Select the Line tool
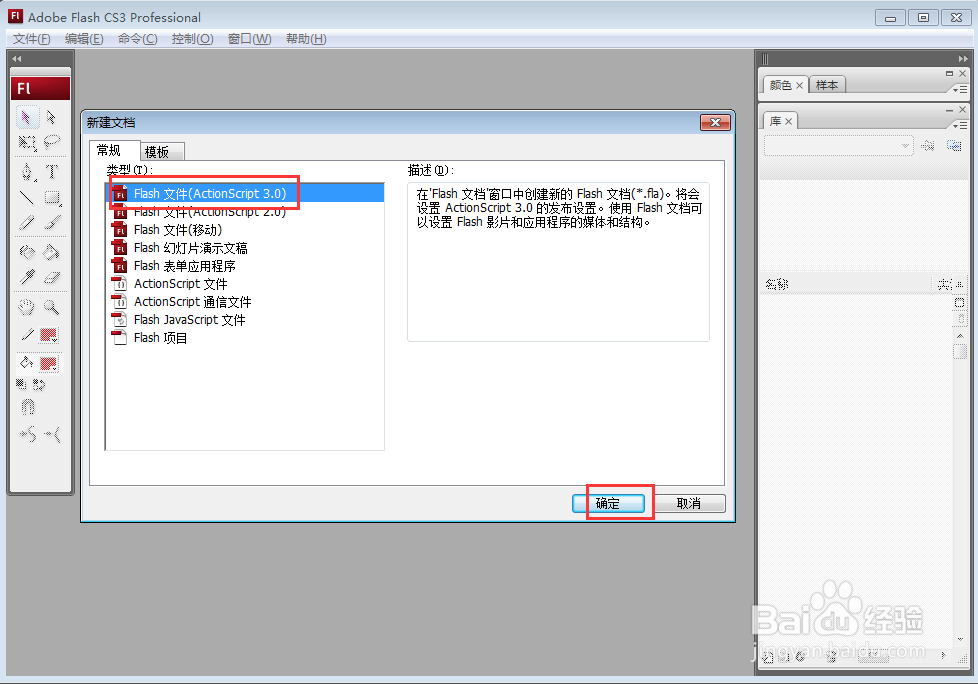978x684 pixels. [x=26, y=198]
